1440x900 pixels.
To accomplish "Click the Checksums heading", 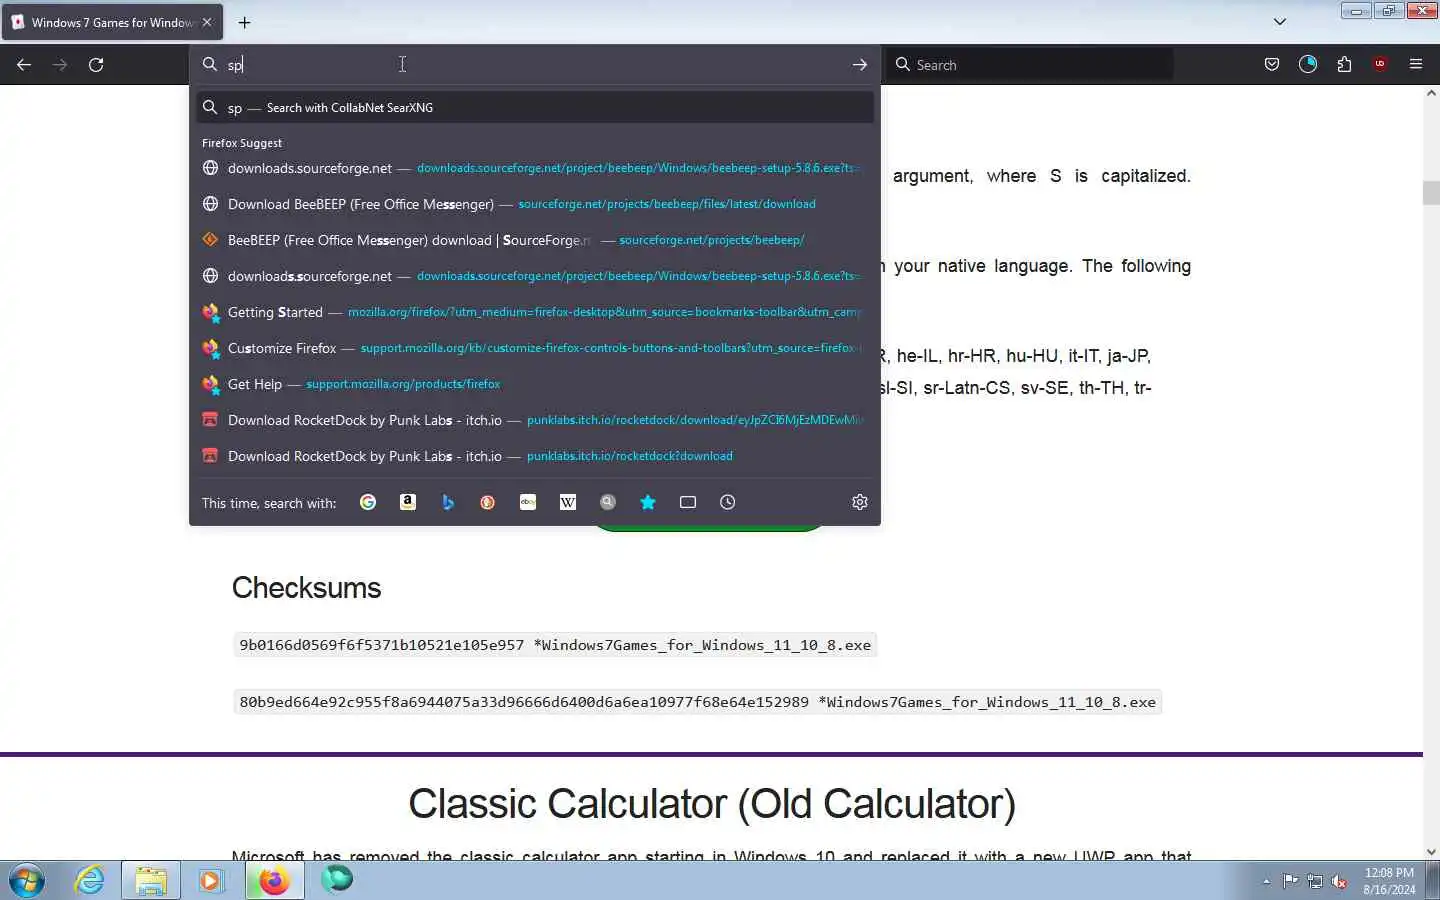I will click(x=306, y=588).
